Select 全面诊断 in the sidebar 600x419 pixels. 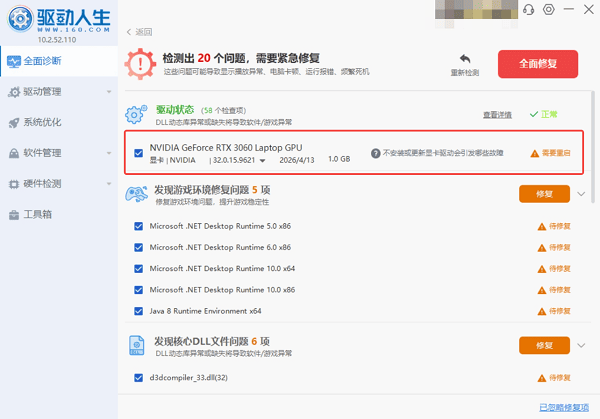click(59, 61)
